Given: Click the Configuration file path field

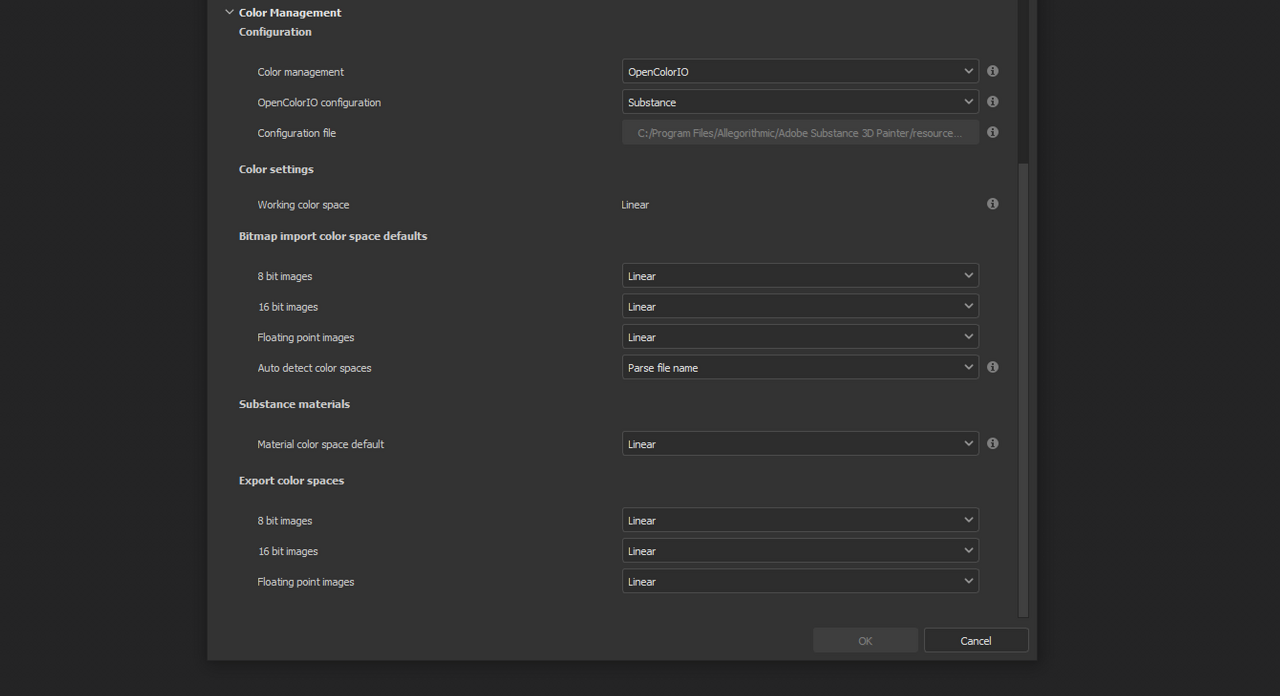Looking at the screenshot, I should click(800, 132).
